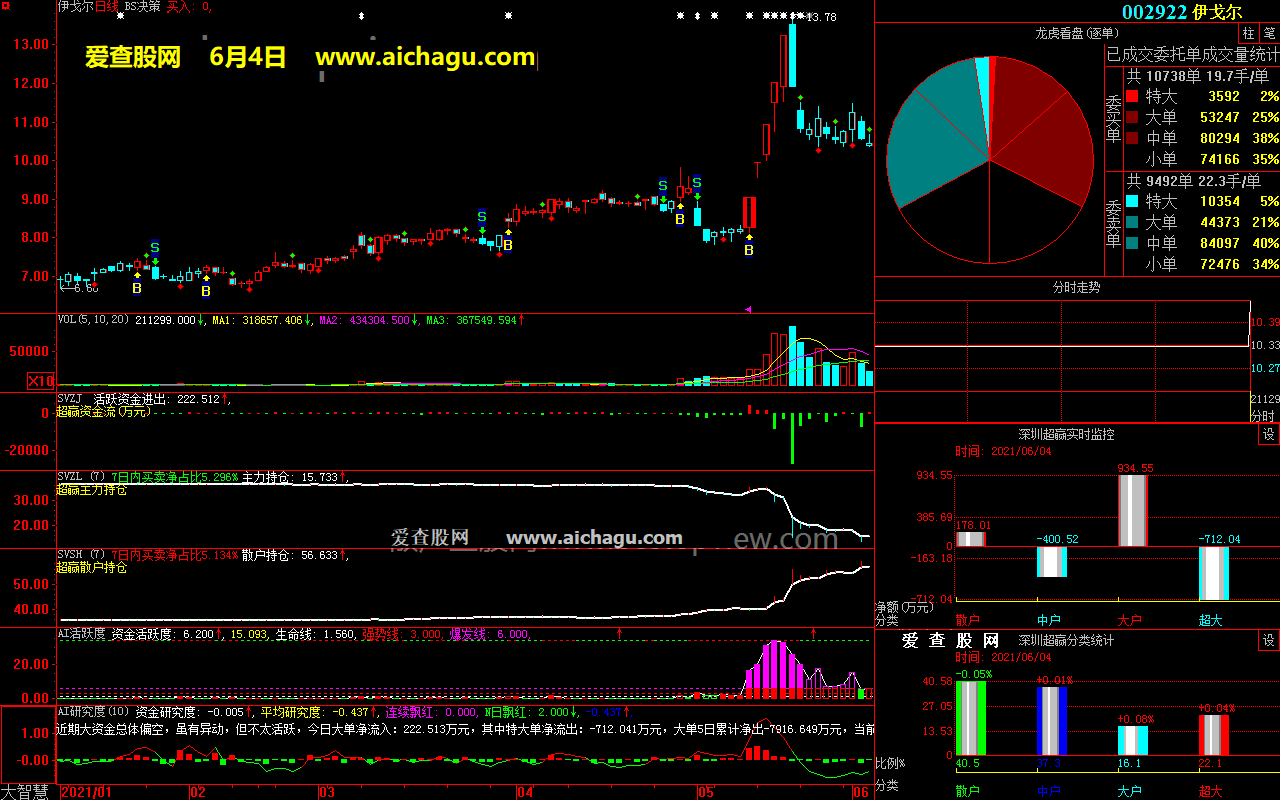Click the BS决策 indicator name
The width and height of the screenshot is (1280, 800).
pyautogui.click(x=142, y=6)
